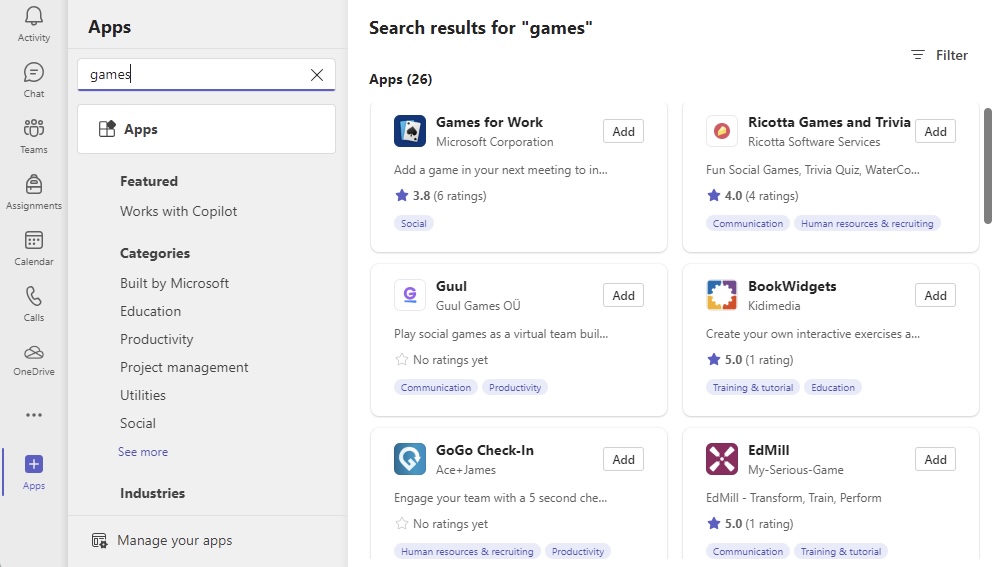Open the BookWidgets app icon
Viewport: 998px width, 567px height.
pos(722,295)
